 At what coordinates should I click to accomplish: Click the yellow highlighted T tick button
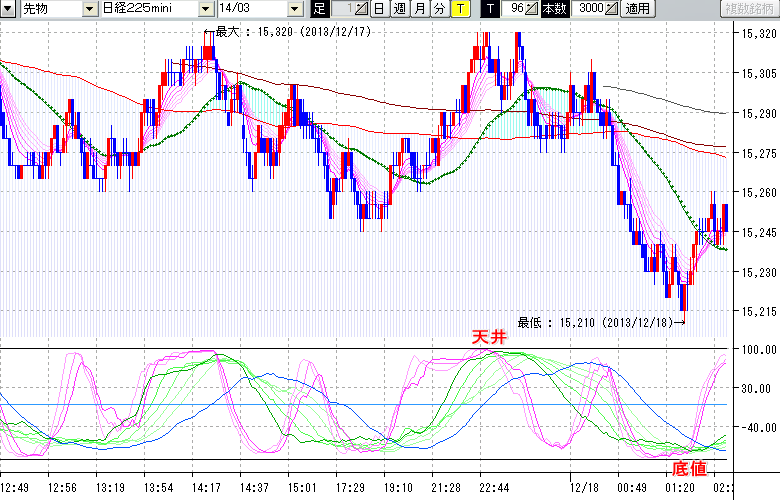[x=460, y=9]
